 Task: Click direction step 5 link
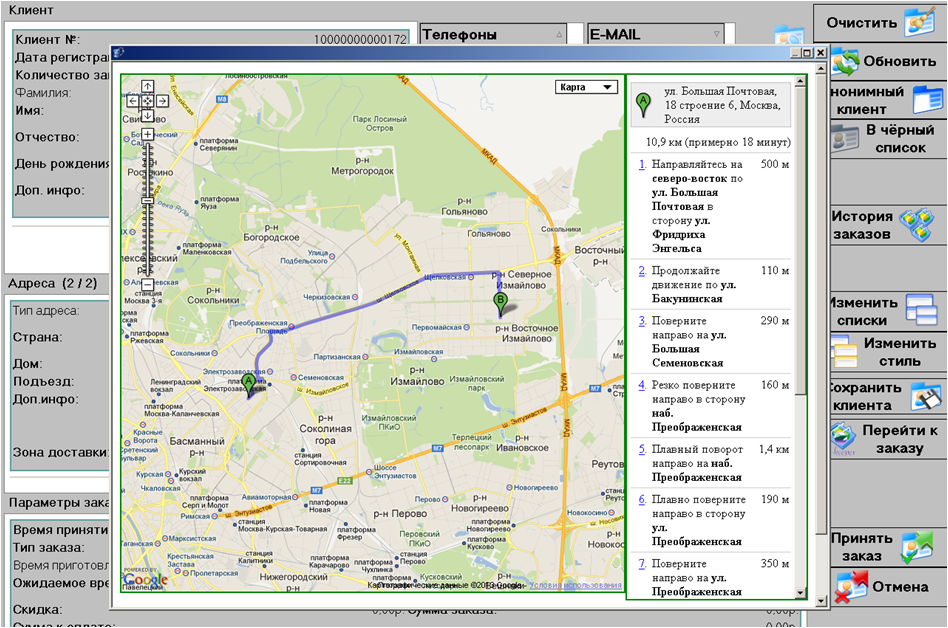642,449
